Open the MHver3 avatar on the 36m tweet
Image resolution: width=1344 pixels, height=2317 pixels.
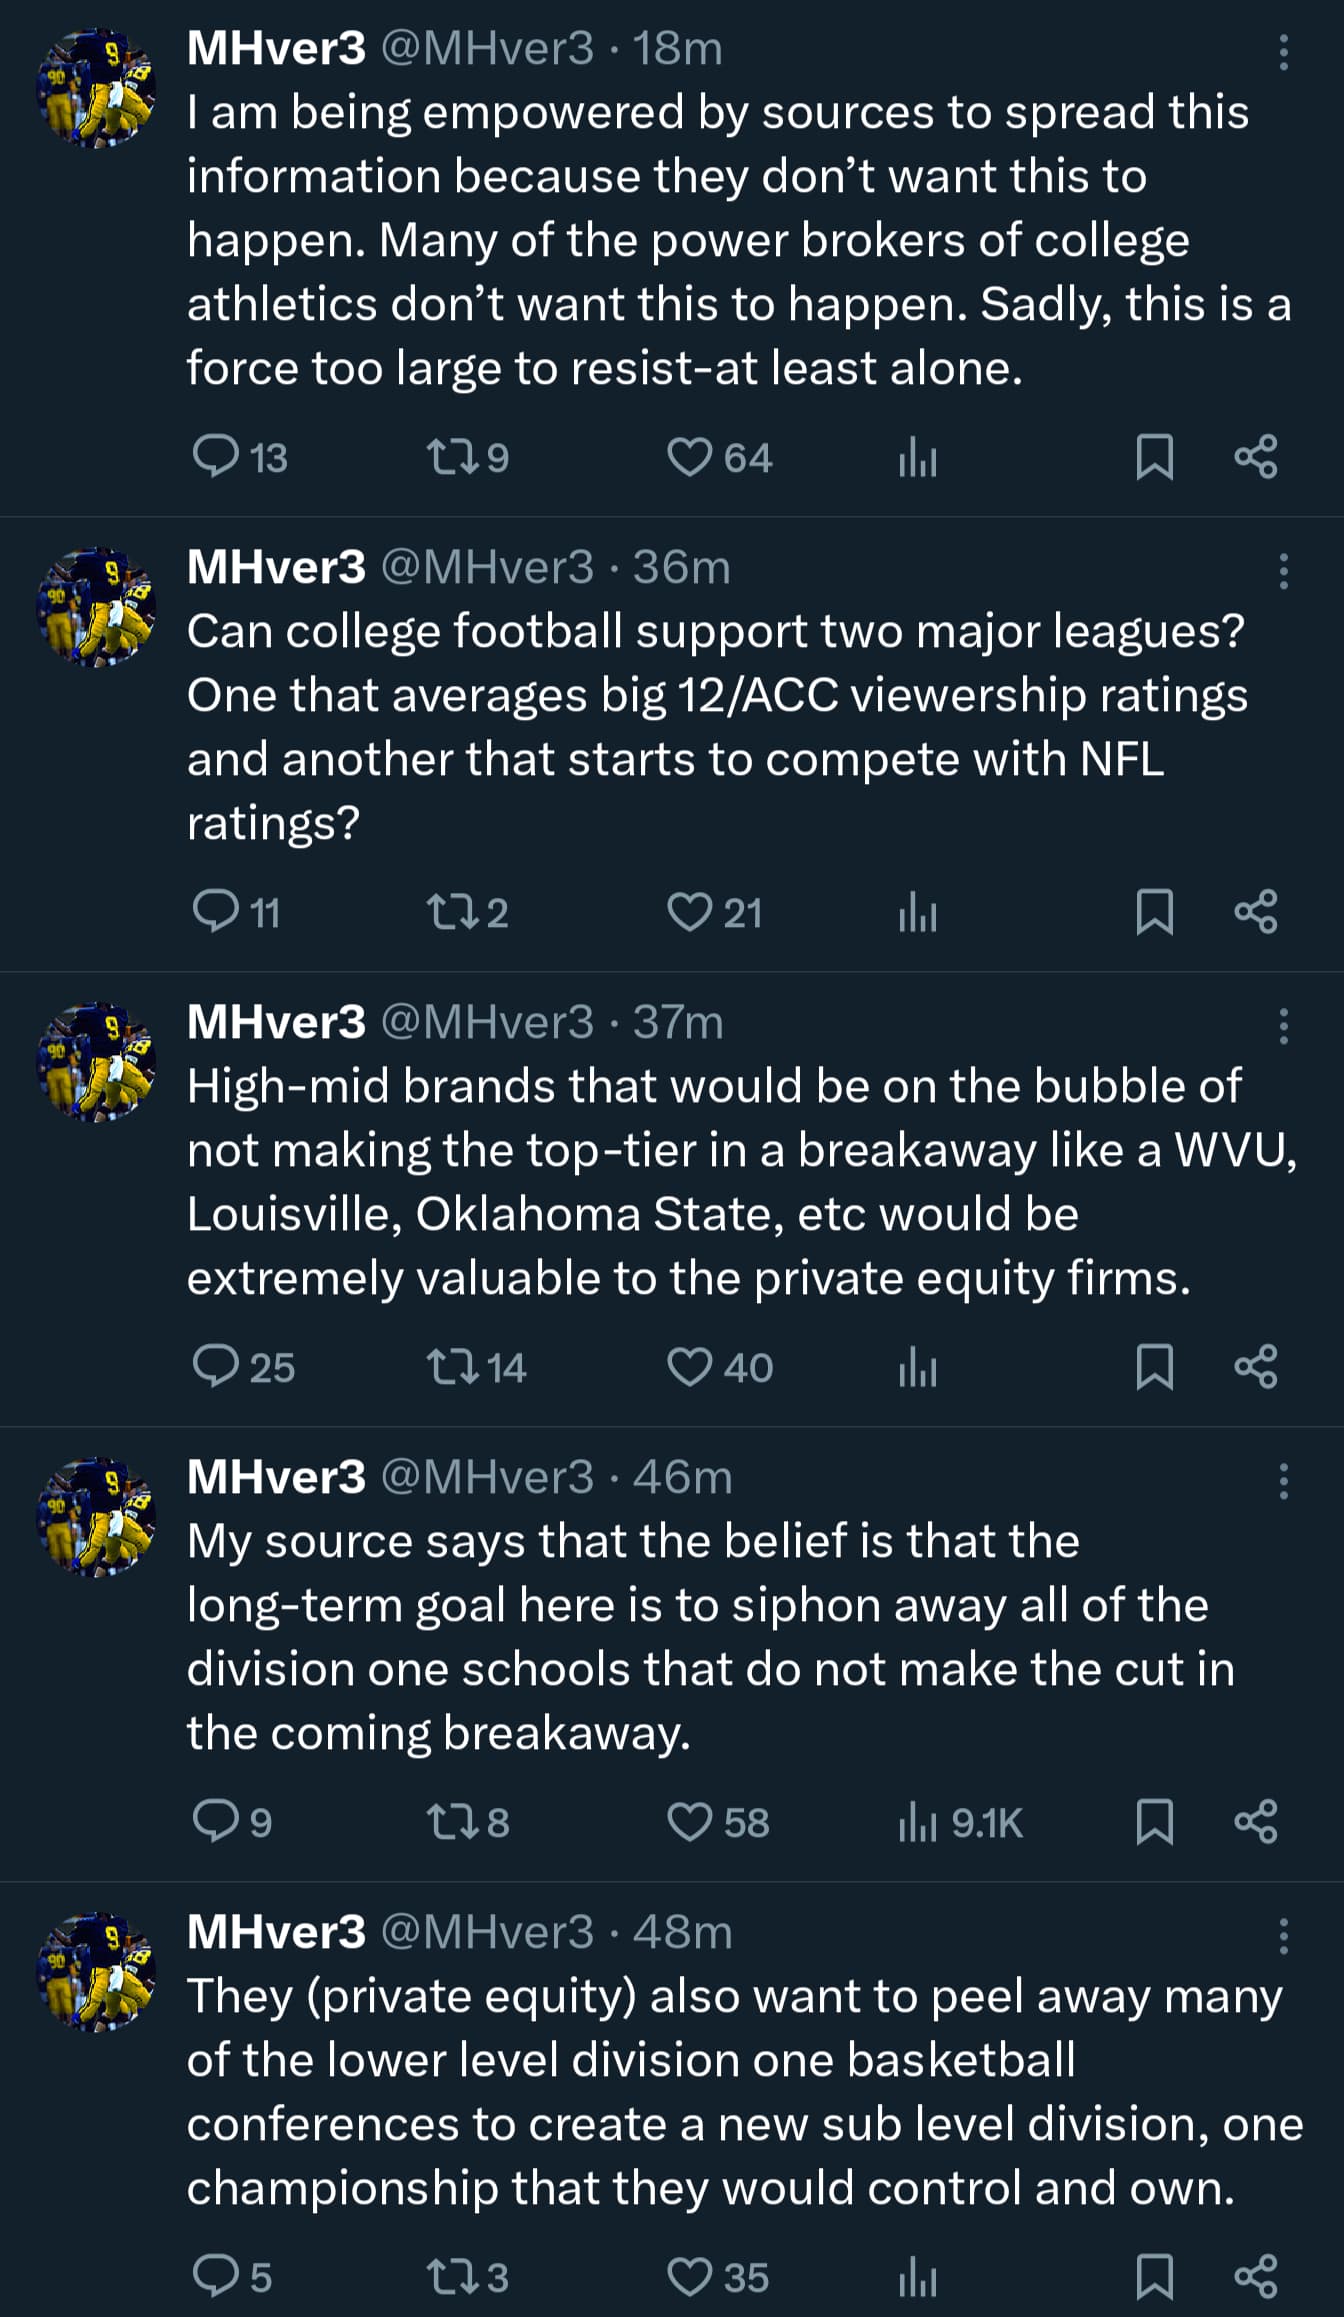pos(96,607)
